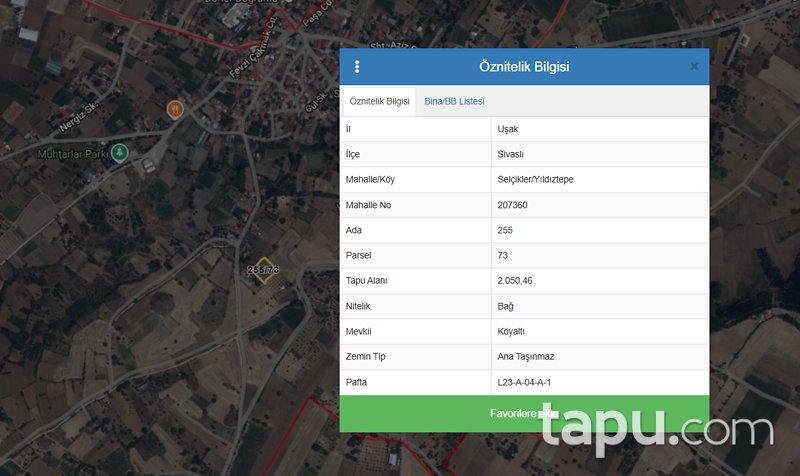
Task: Switch to the Bina/BB Listesi tab
Action: (x=454, y=102)
